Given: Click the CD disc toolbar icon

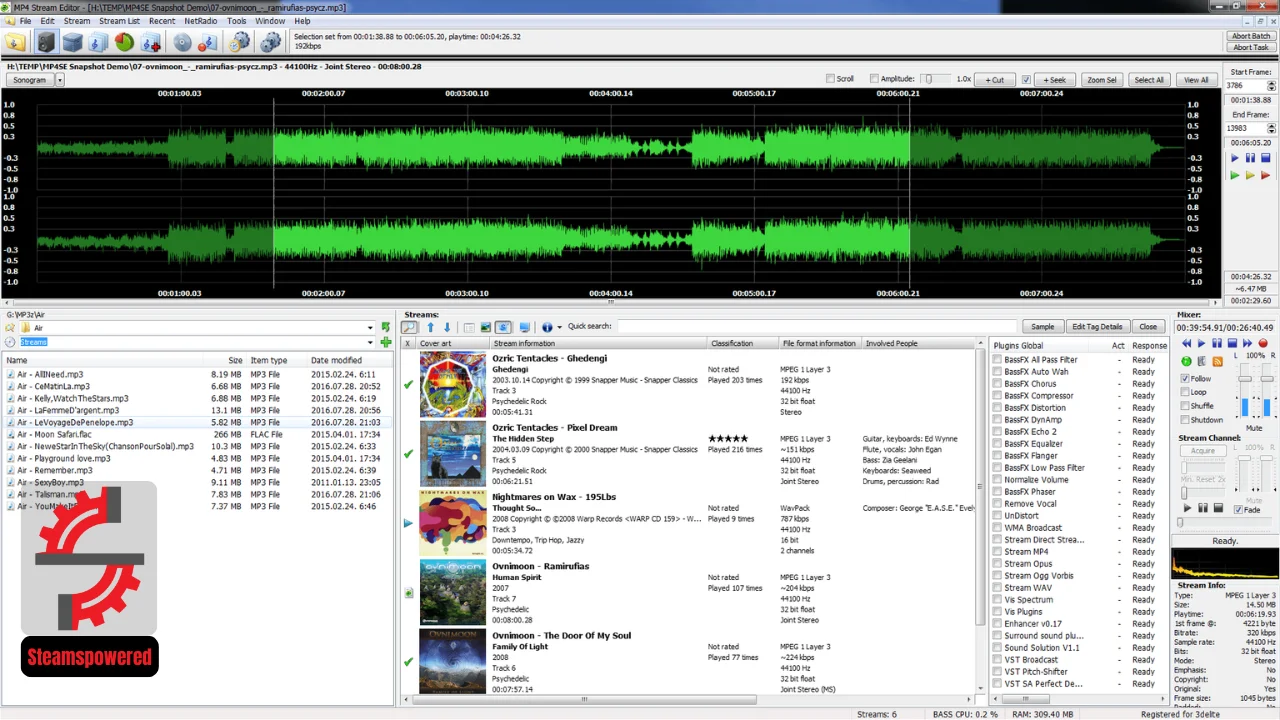Looking at the screenshot, I should (182, 42).
